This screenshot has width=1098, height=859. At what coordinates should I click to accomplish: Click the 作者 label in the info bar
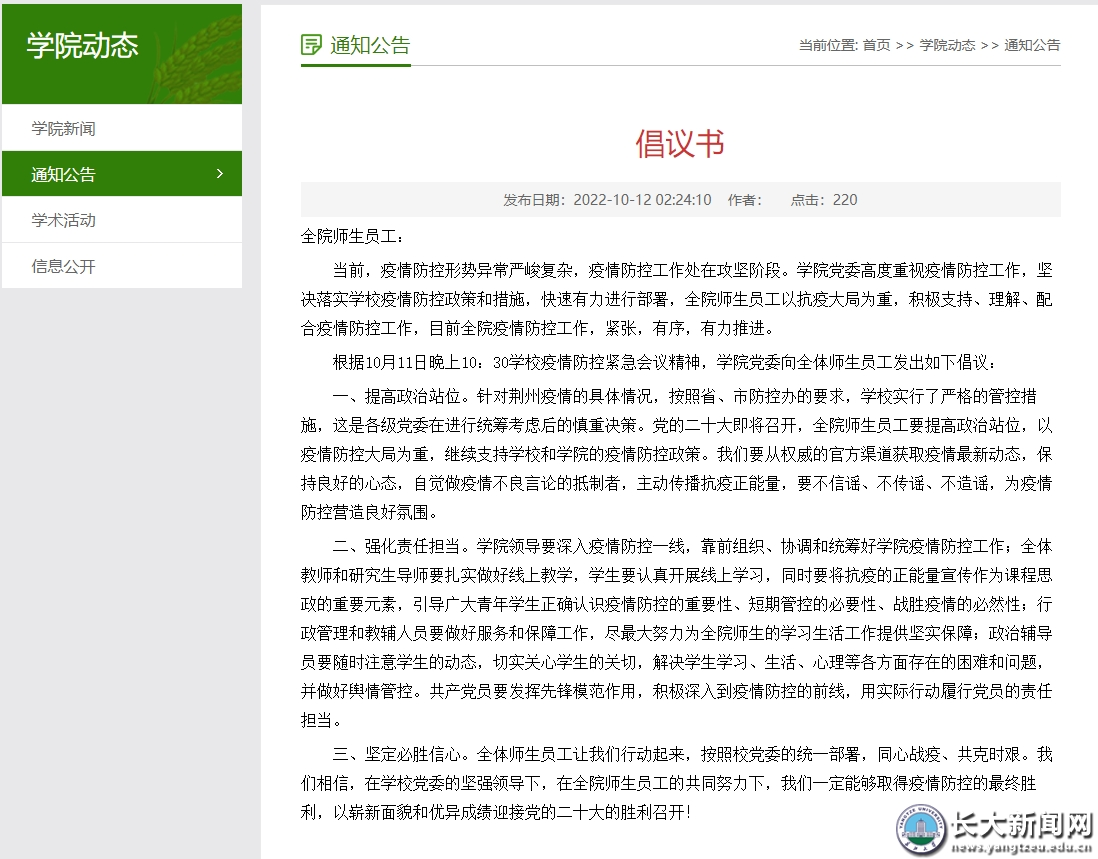[x=745, y=200]
